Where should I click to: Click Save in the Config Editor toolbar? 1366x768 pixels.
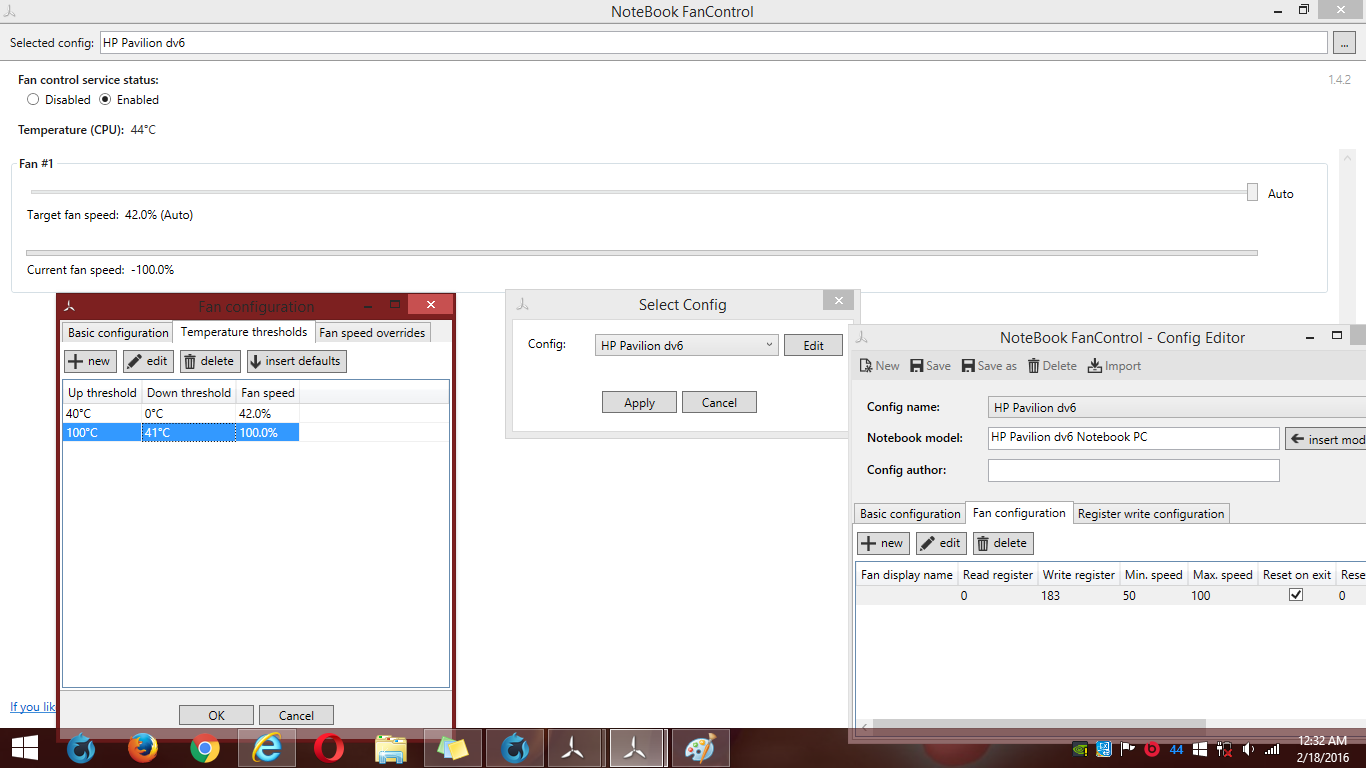click(x=930, y=366)
